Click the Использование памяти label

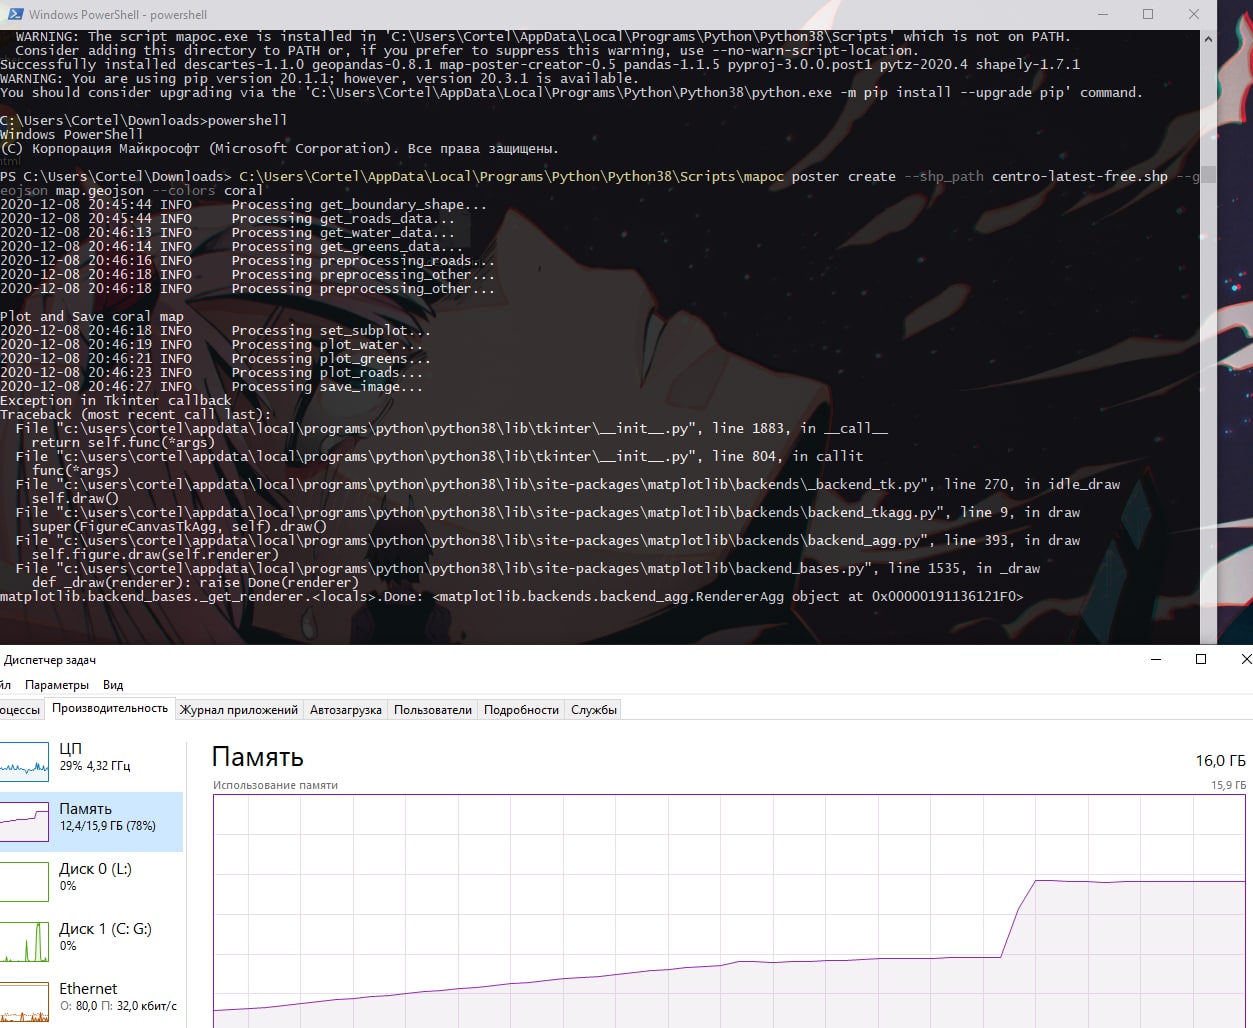point(275,785)
